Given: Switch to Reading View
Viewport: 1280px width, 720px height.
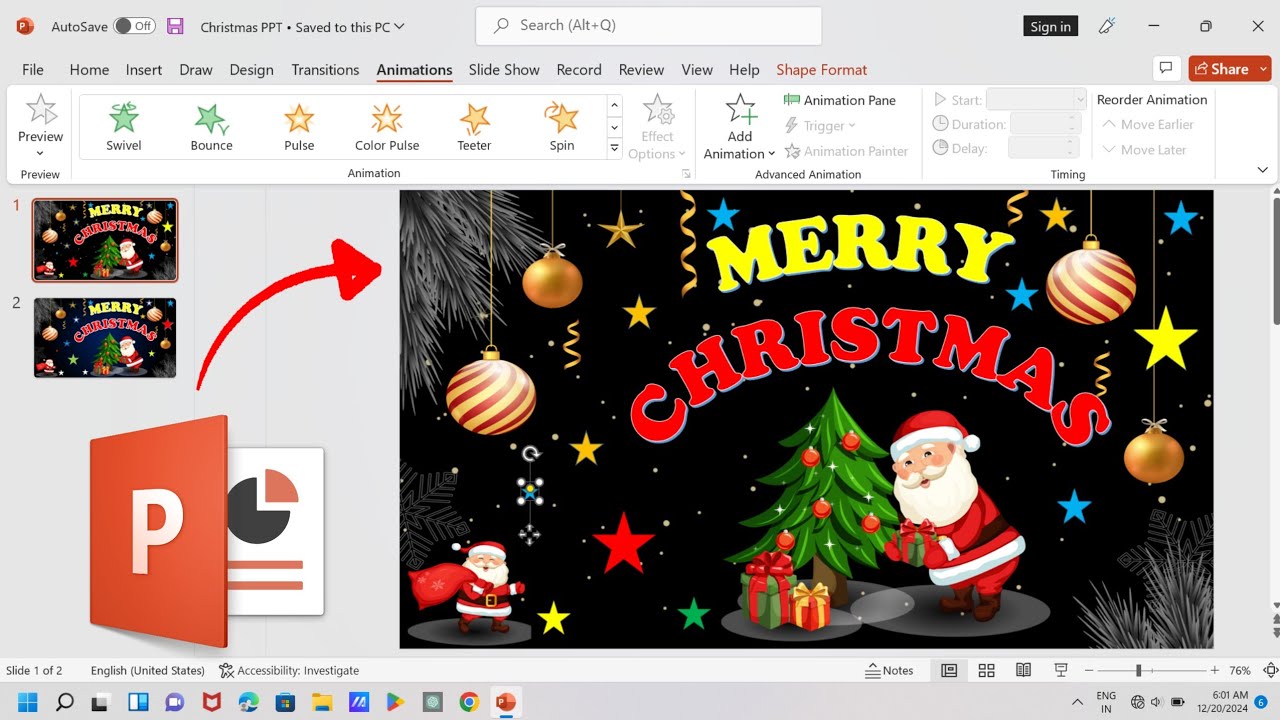Looking at the screenshot, I should (1023, 670).
